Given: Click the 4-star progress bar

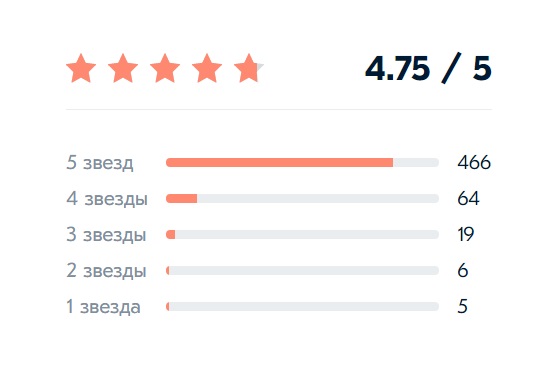Looking at the screenshot, I should (302, 199).
